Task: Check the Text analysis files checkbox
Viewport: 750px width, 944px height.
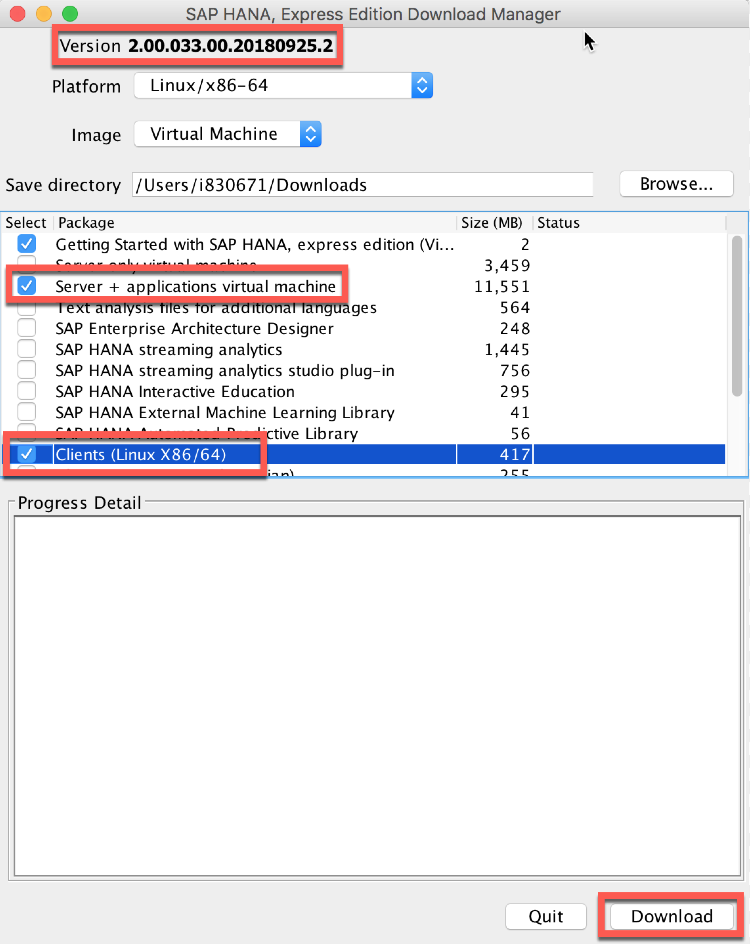Action: coord(26,308)
